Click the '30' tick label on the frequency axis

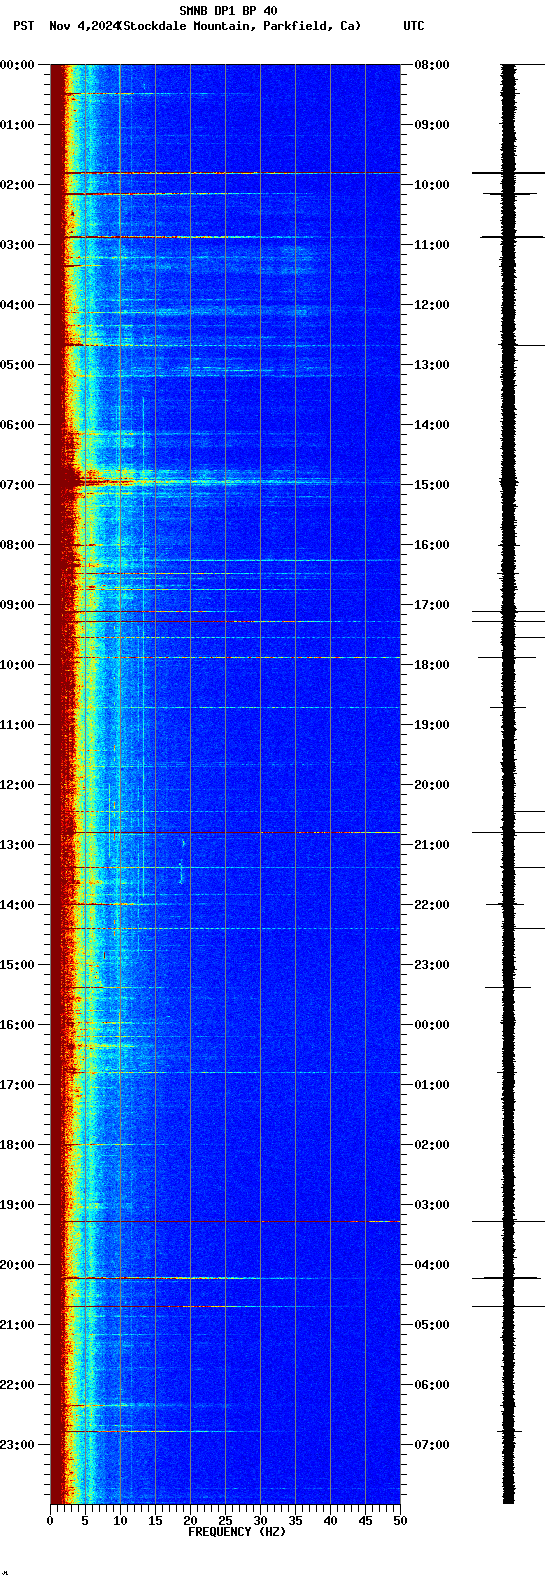[260, 1521]
